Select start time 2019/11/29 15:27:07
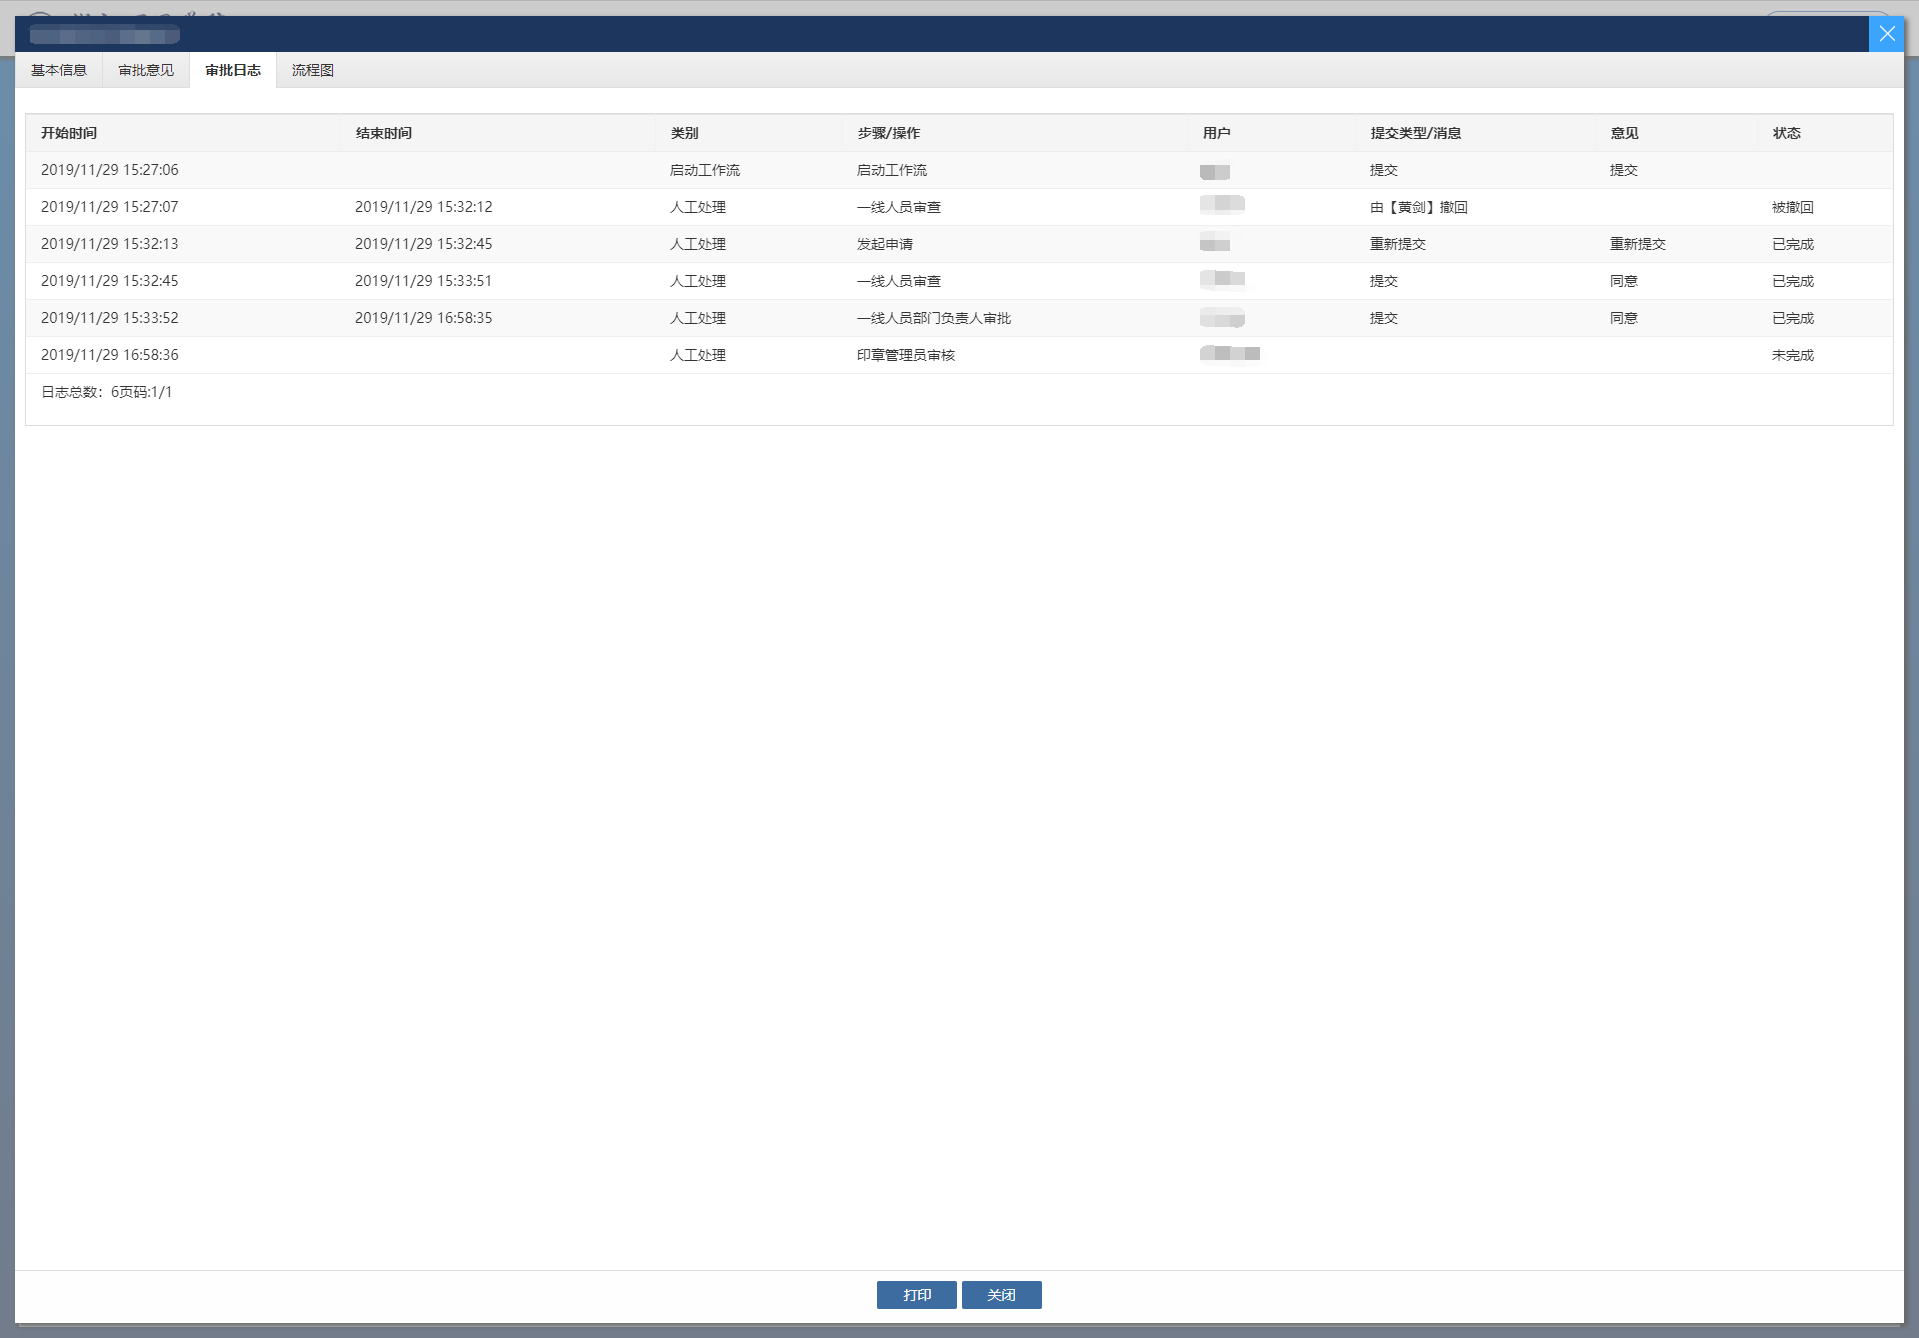Image resolution: width=1919 pixels, height=1338 pixels. [x=110, y=207]
